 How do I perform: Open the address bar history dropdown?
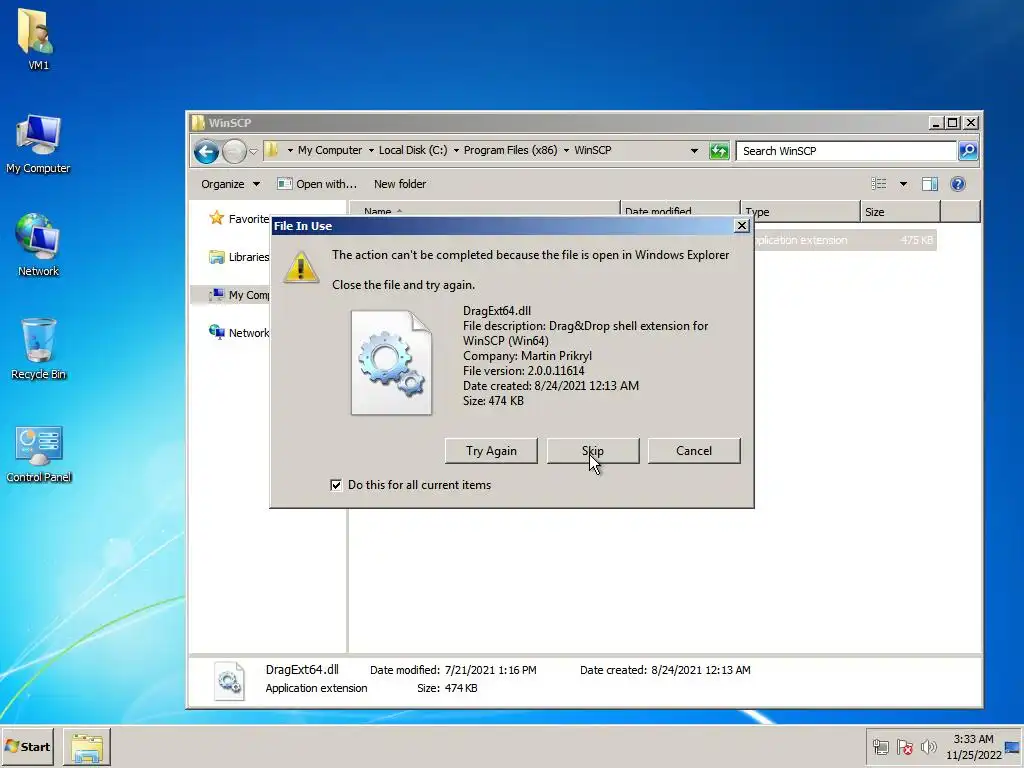pos(694,151)
